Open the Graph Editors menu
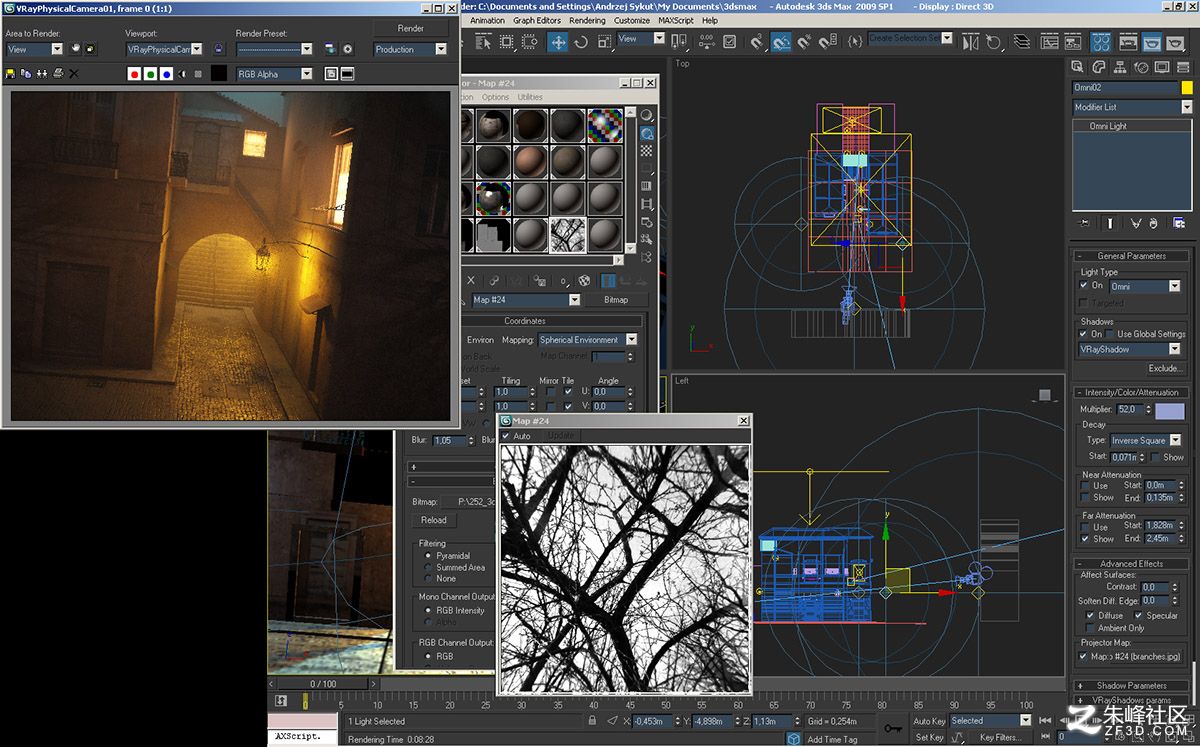1200x747 pixels. [x=537, y=20]
